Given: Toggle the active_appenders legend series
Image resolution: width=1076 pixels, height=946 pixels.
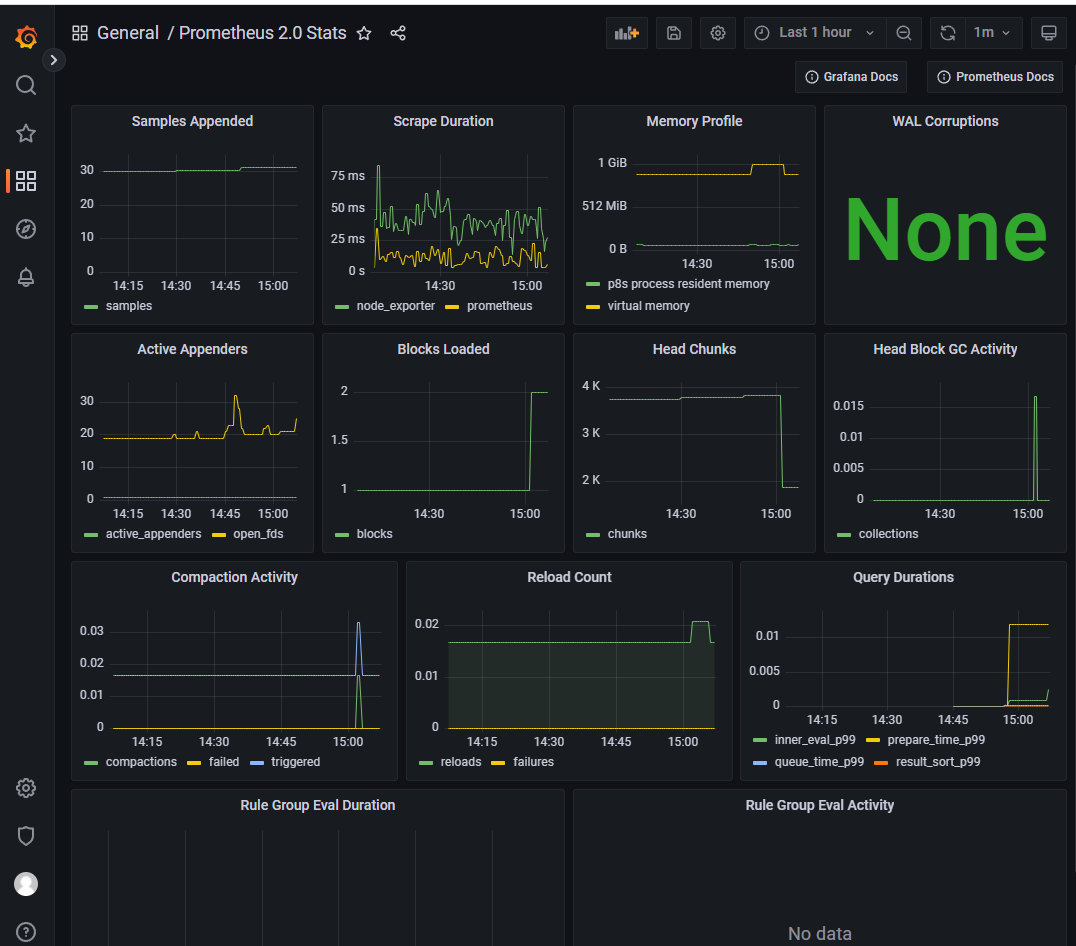Looking at the screenshot, I should pyautogui.click(x=153, y=534).
